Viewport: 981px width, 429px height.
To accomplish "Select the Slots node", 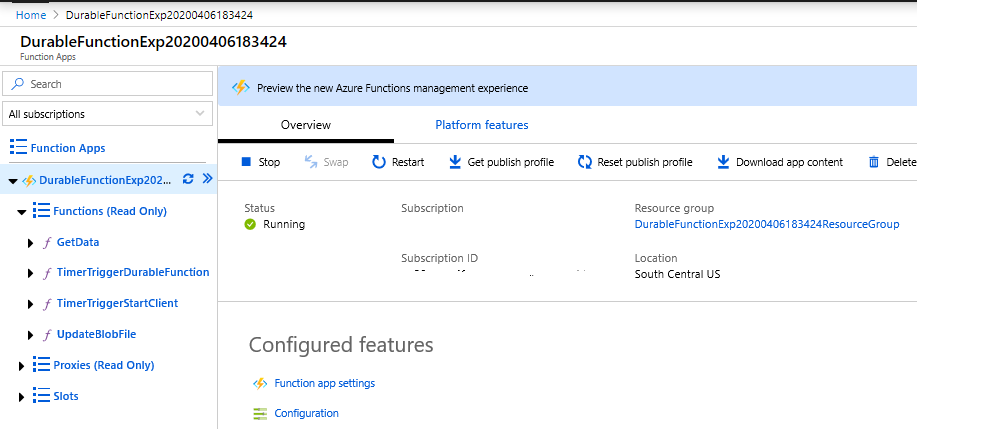I will pyautogui.click(x=66, y=396).
